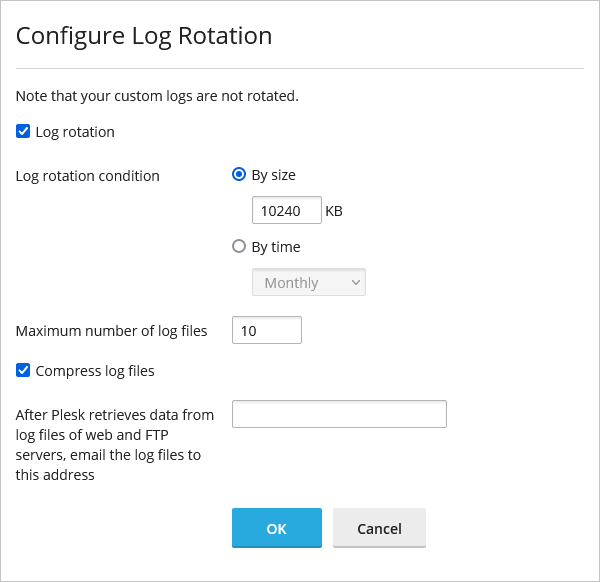Click the 'Log rotation' checkbox label text

pos(75,132)
